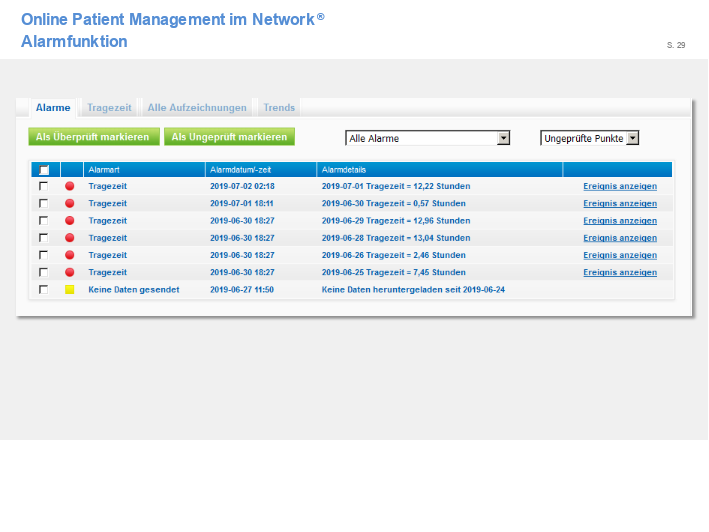Click red icon in 2,46 Stunden row

pos(70,255)
